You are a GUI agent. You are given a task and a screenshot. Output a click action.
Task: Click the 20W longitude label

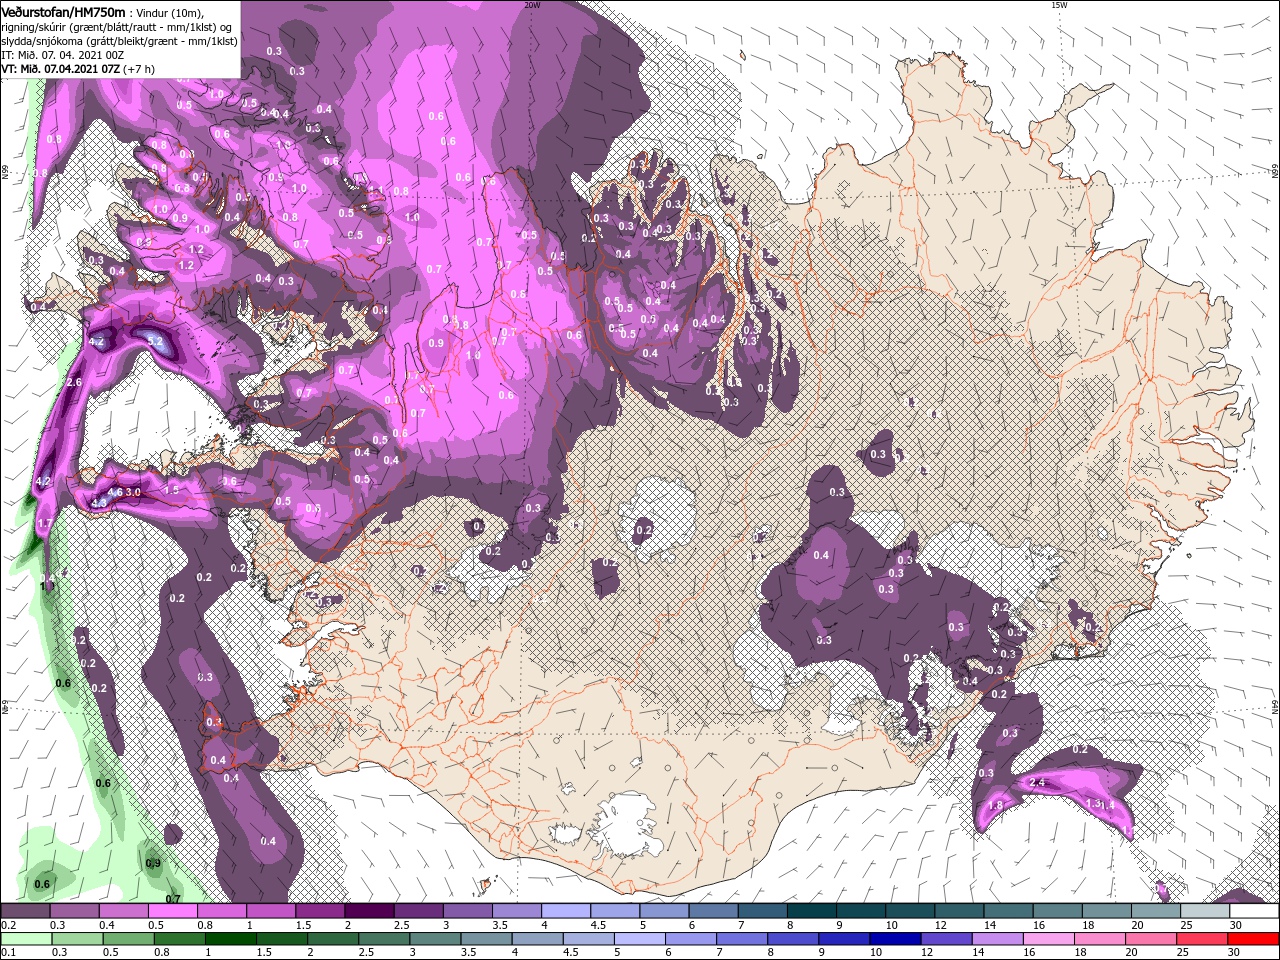(x=532, y=5)
